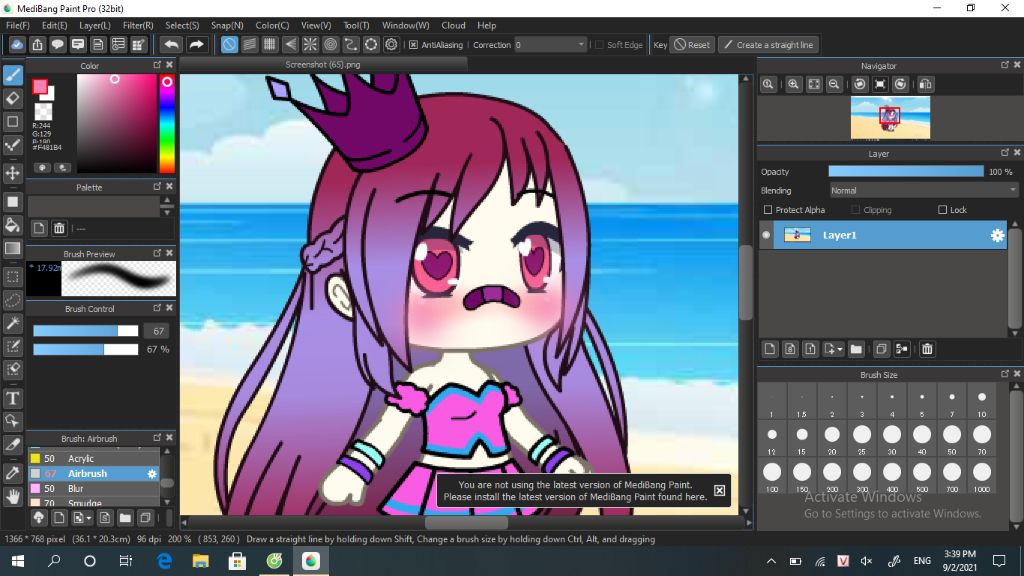Select the Brush tool in left toolbar

click(13, 75)
